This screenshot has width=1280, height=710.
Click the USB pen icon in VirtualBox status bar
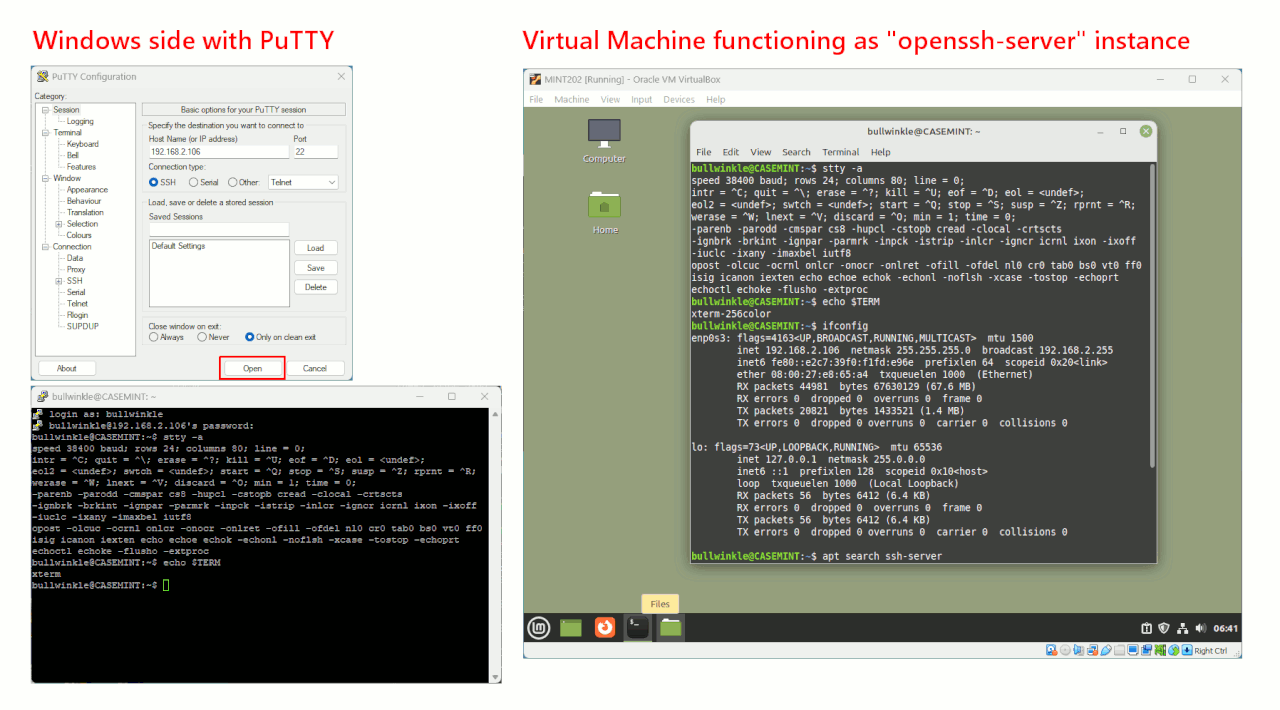[1105, 650]
